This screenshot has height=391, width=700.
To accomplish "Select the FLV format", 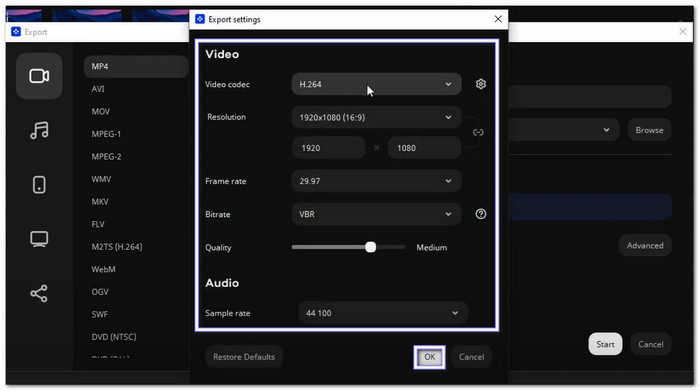I will tap(98, 224).
